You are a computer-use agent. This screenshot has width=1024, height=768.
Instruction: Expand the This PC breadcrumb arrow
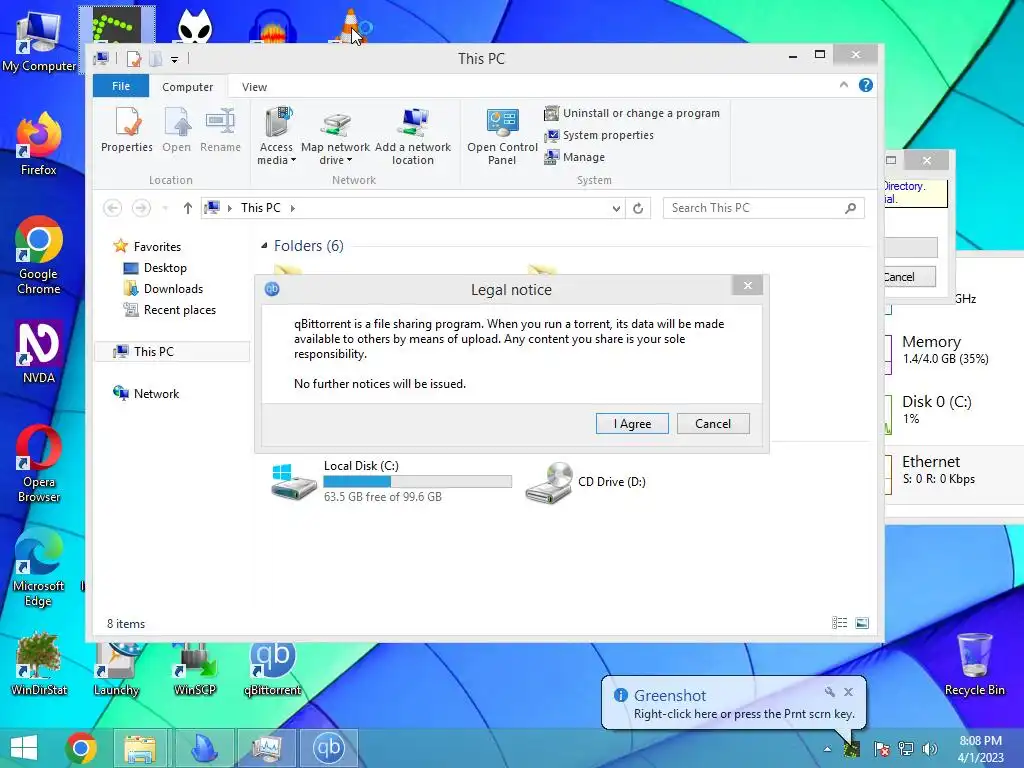pos(293,208)
